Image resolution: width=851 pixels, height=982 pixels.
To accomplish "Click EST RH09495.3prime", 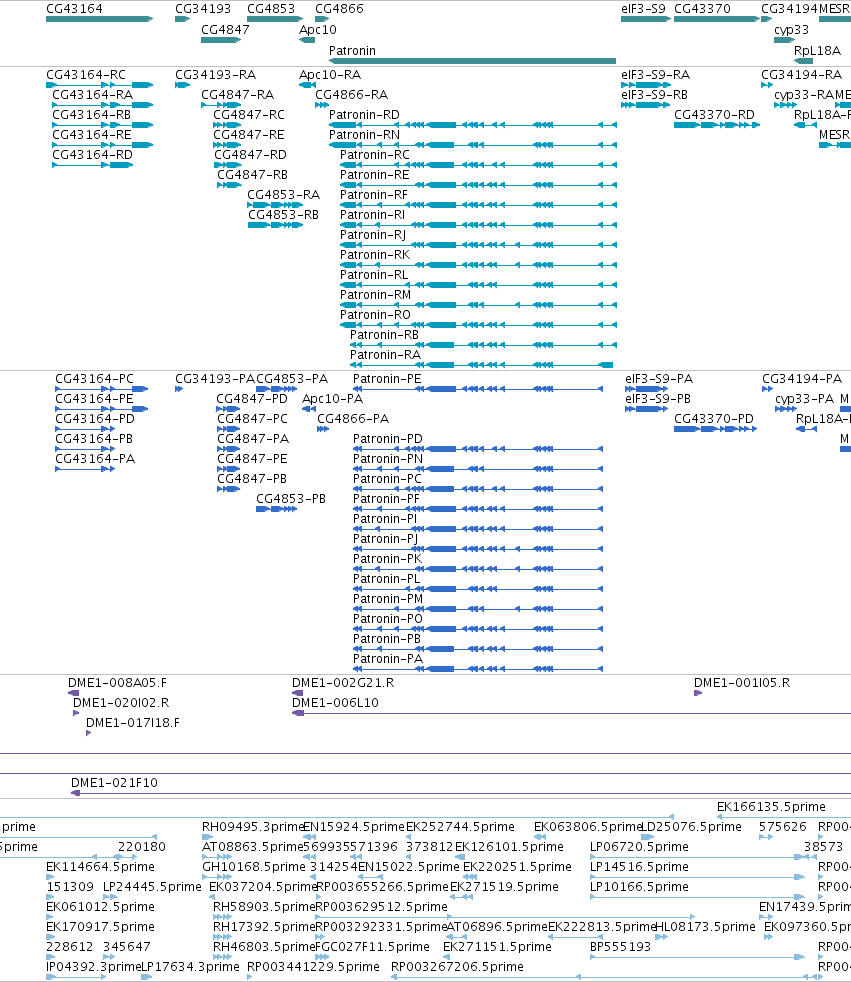I will (x=208, y=837).
